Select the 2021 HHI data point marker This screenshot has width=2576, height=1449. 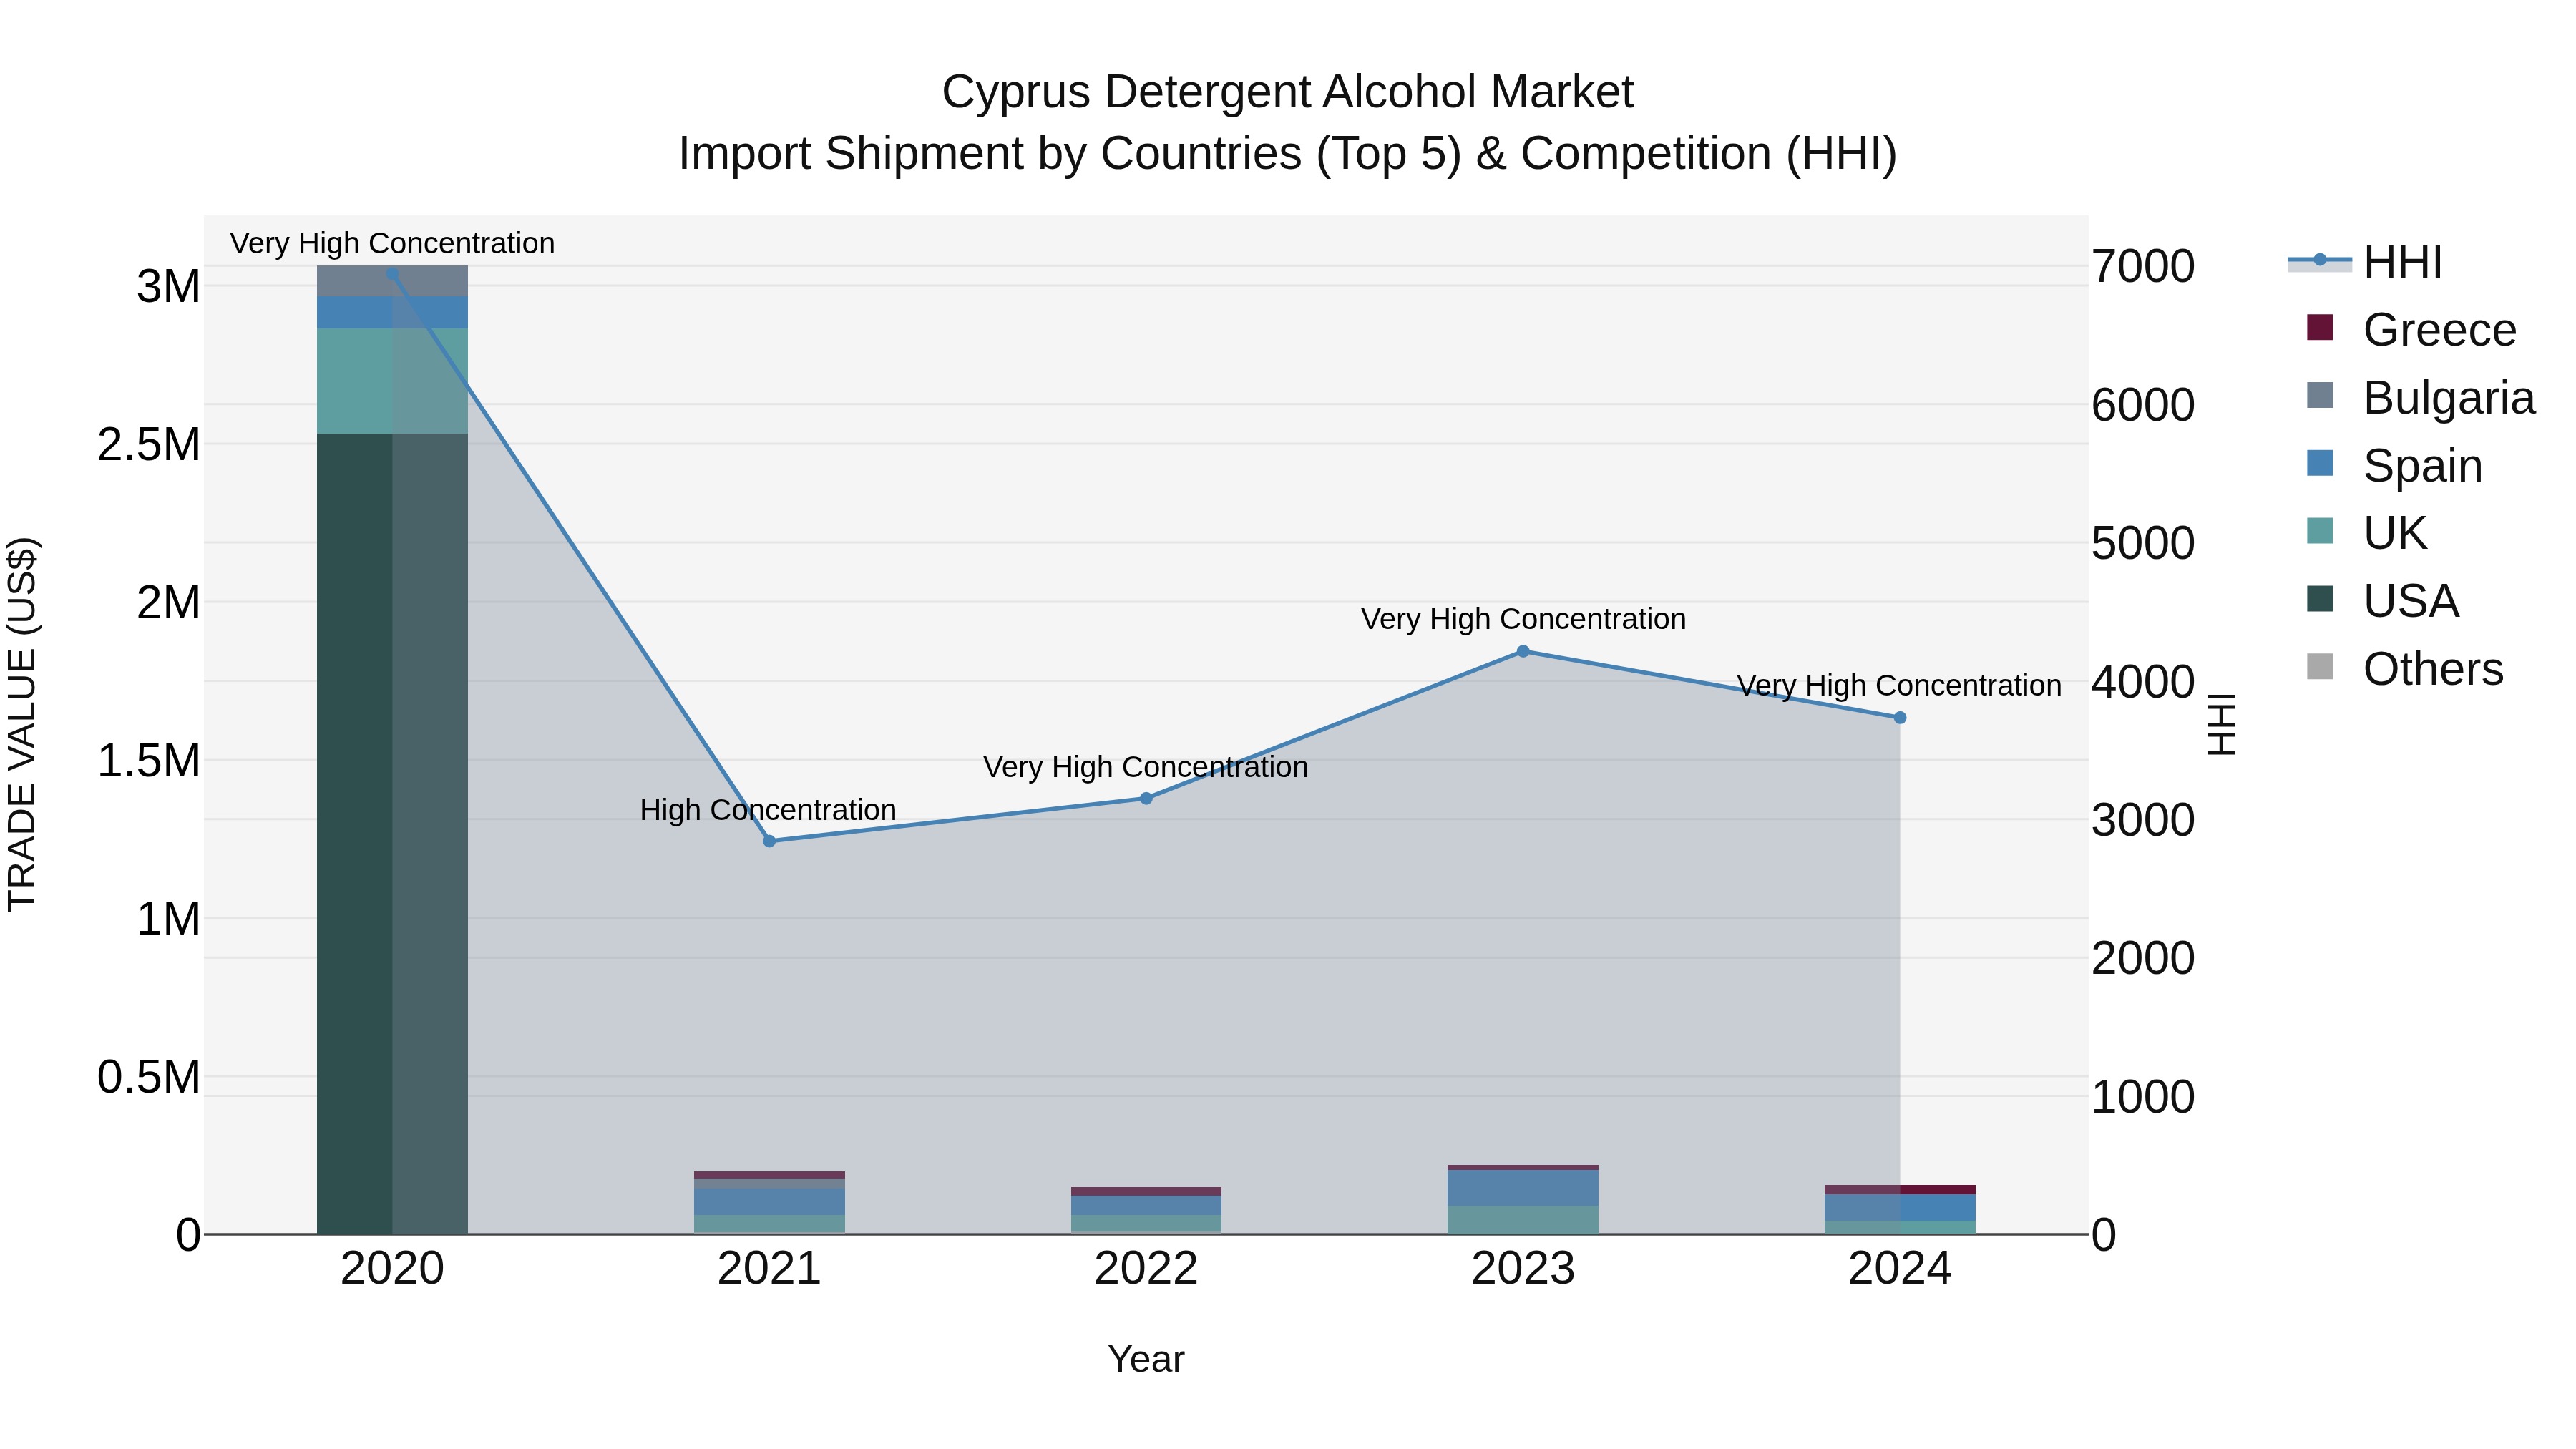[x=769, y=841]
